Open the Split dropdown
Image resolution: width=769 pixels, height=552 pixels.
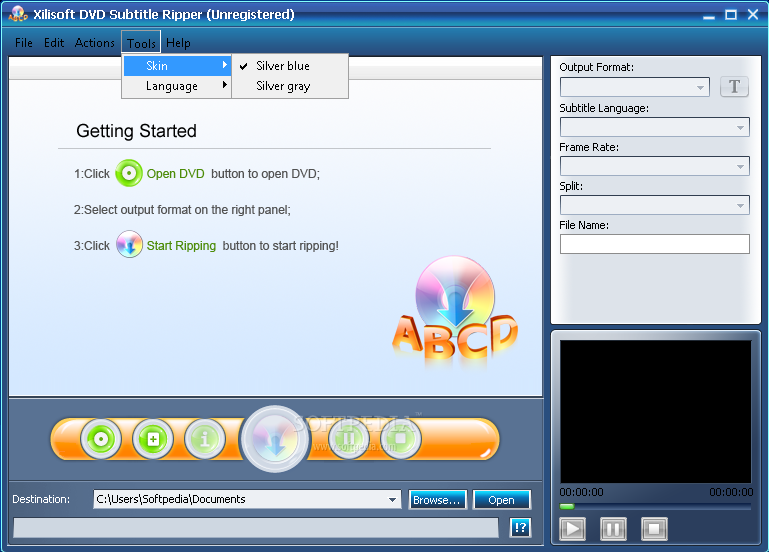[x=655, y=205]
